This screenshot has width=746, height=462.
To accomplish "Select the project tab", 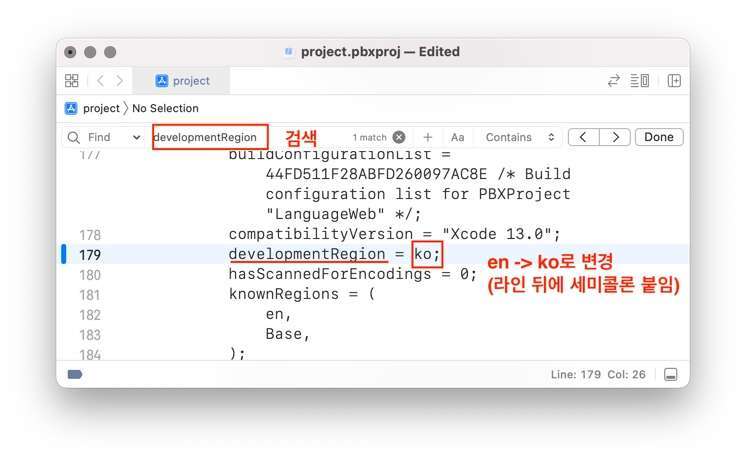I will pos(183,81).
